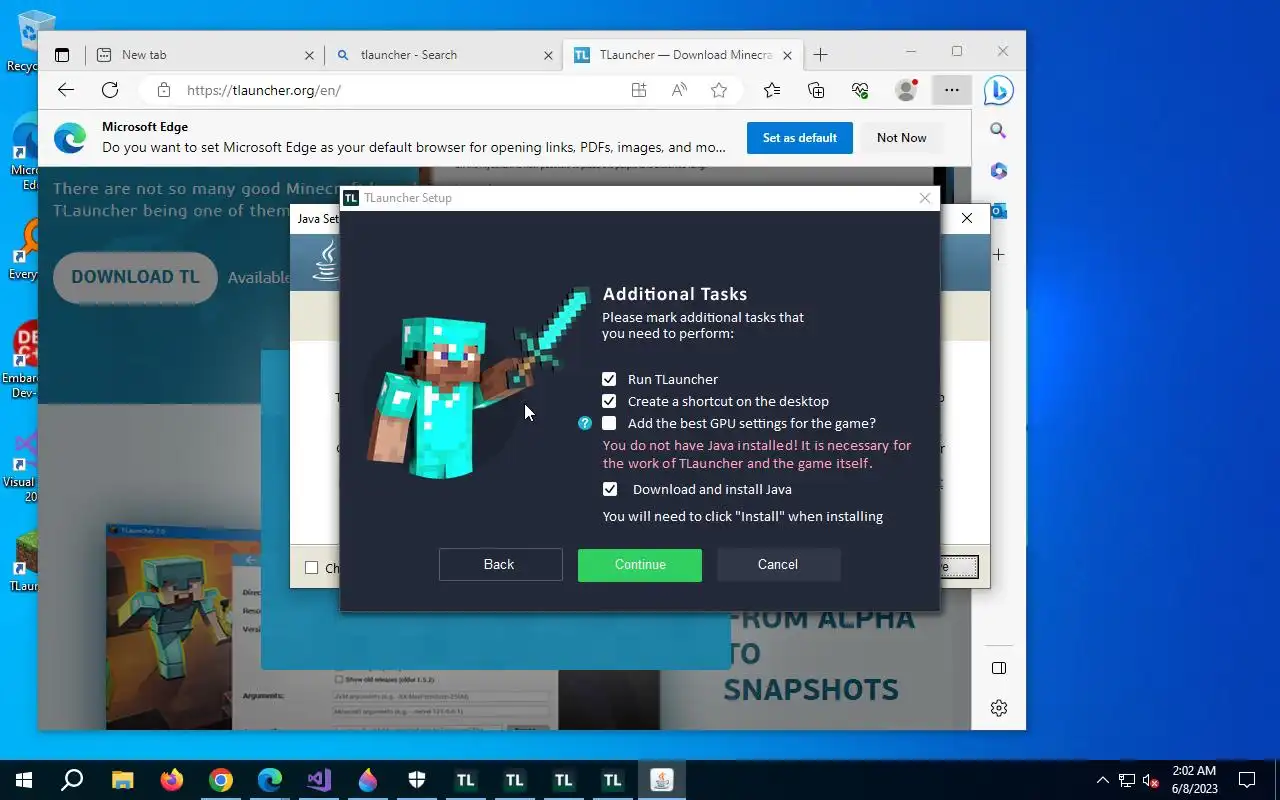Click the browser back arrow
1280x800 pixels.
(66, 90)
